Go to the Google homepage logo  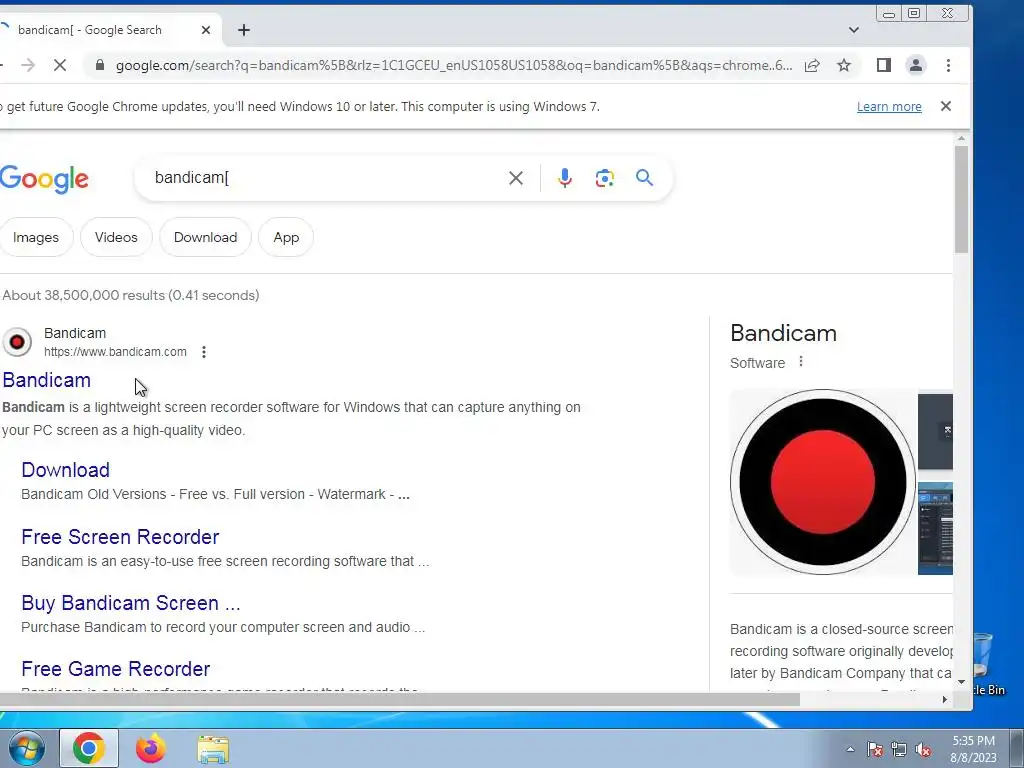(44, 179)
